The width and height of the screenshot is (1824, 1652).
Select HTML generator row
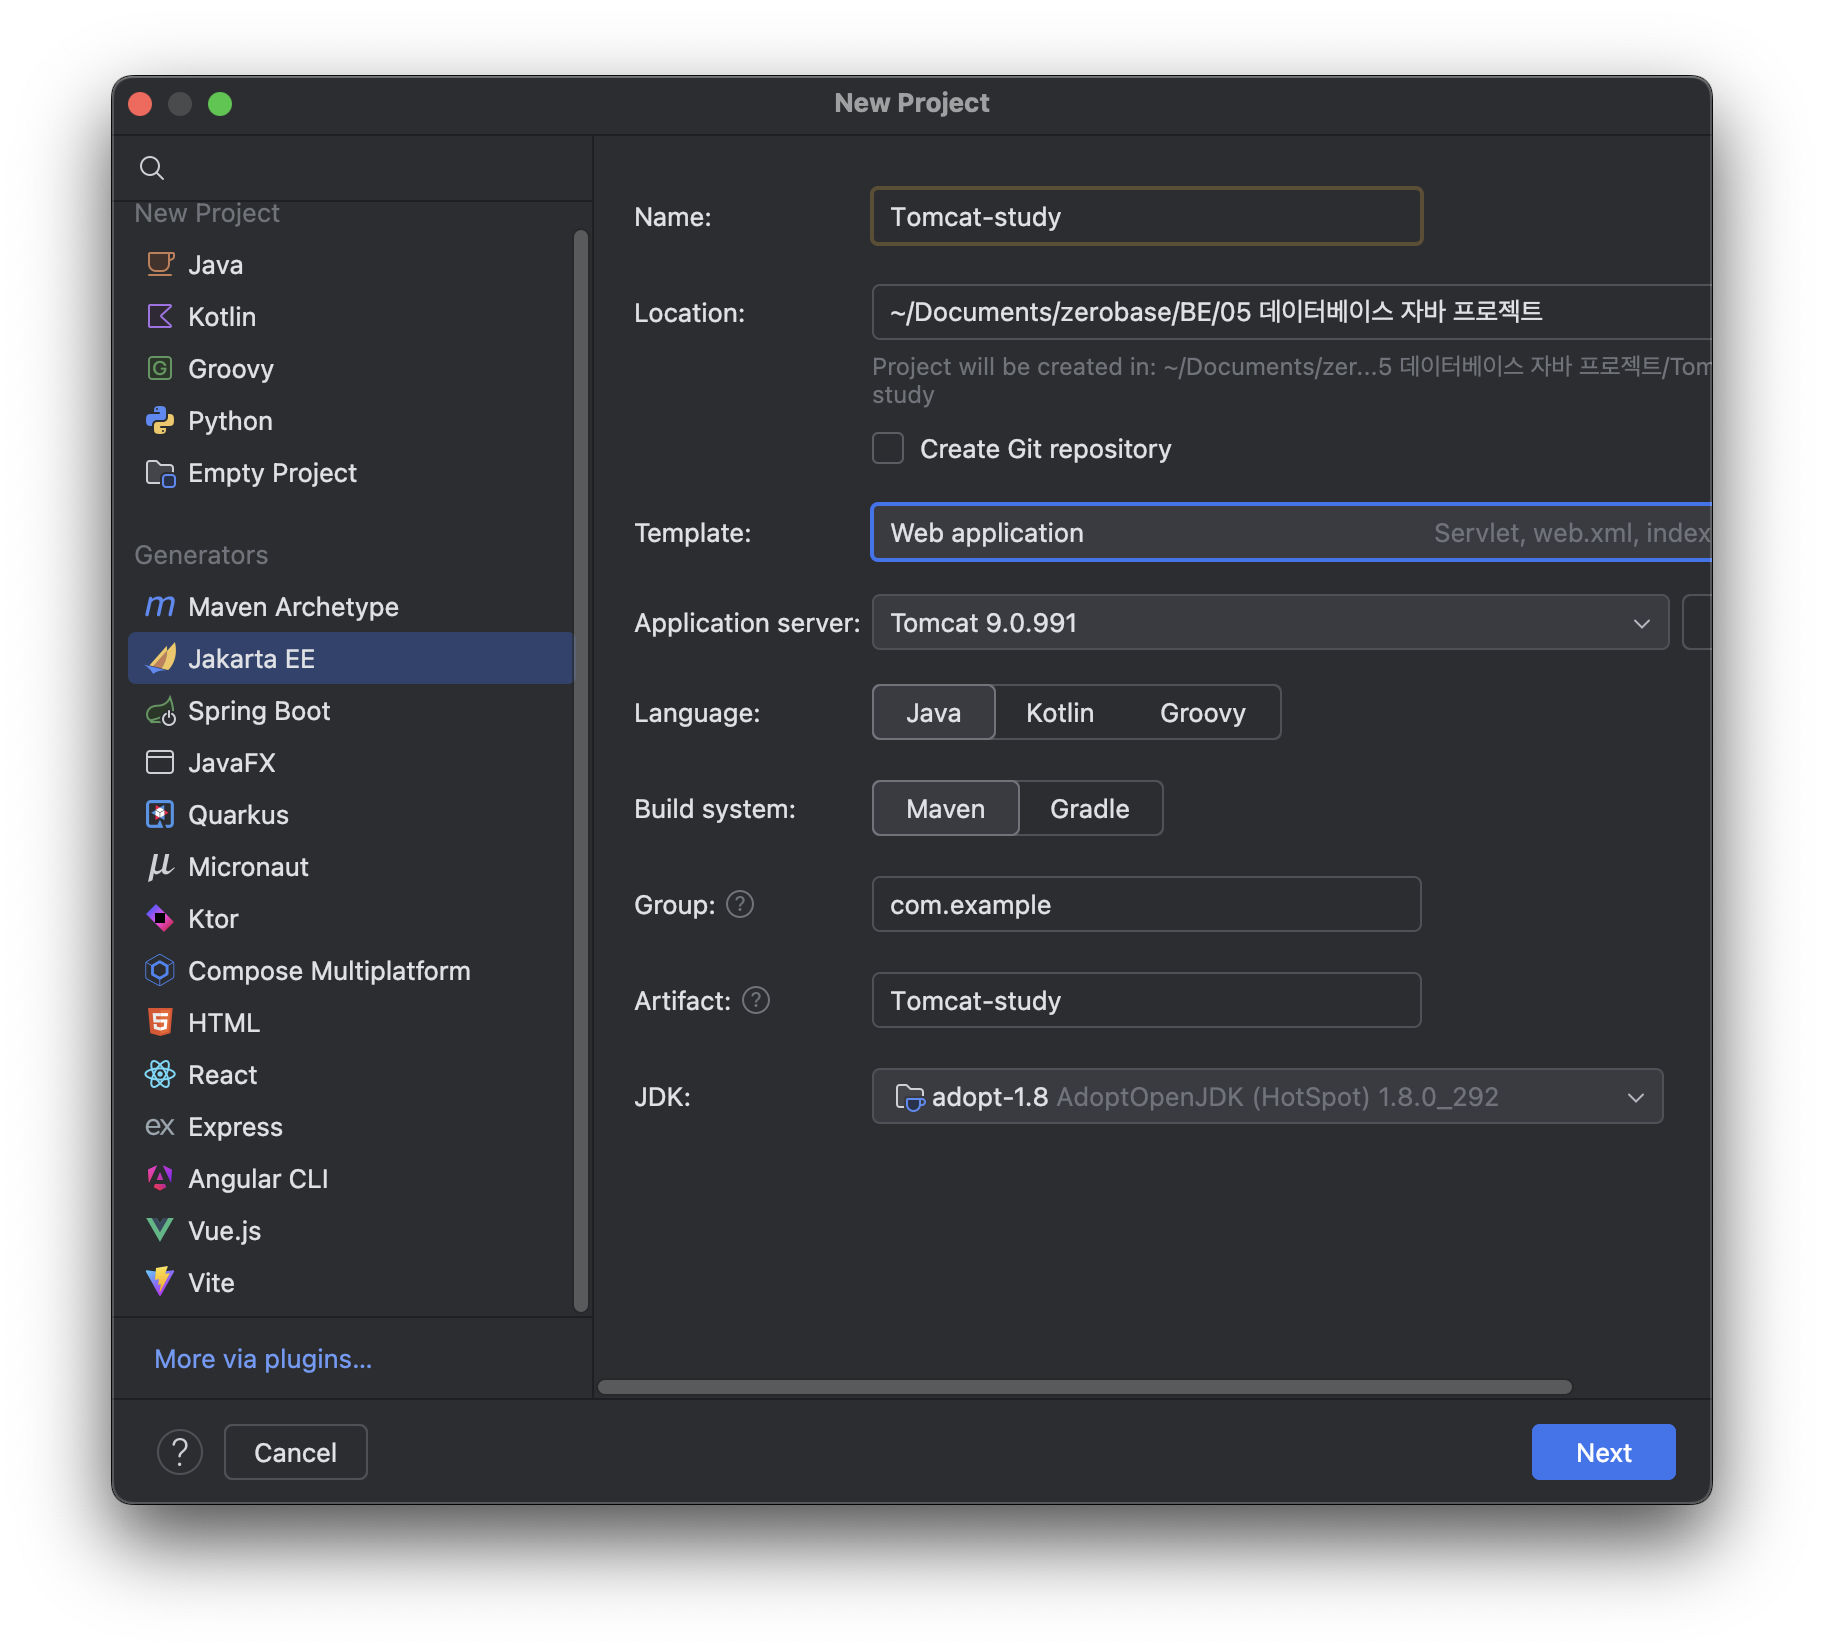[351, 1022]
